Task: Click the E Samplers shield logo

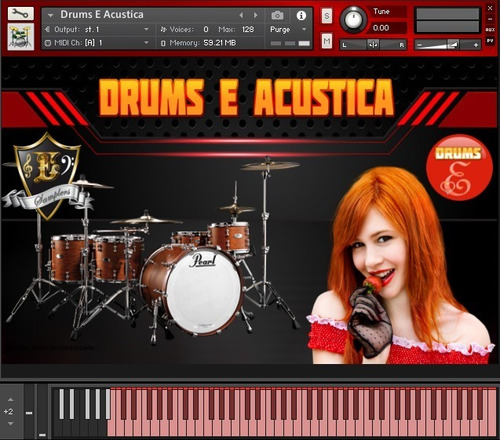Action: pyautogui.click(x=47, y=176)
